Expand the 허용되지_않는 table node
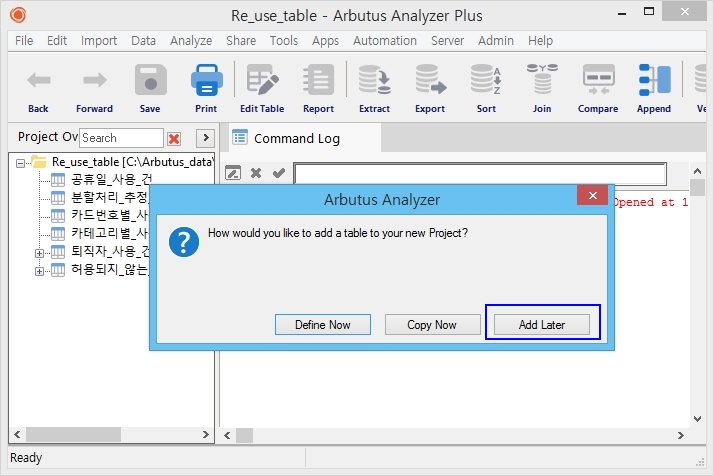 40,271
